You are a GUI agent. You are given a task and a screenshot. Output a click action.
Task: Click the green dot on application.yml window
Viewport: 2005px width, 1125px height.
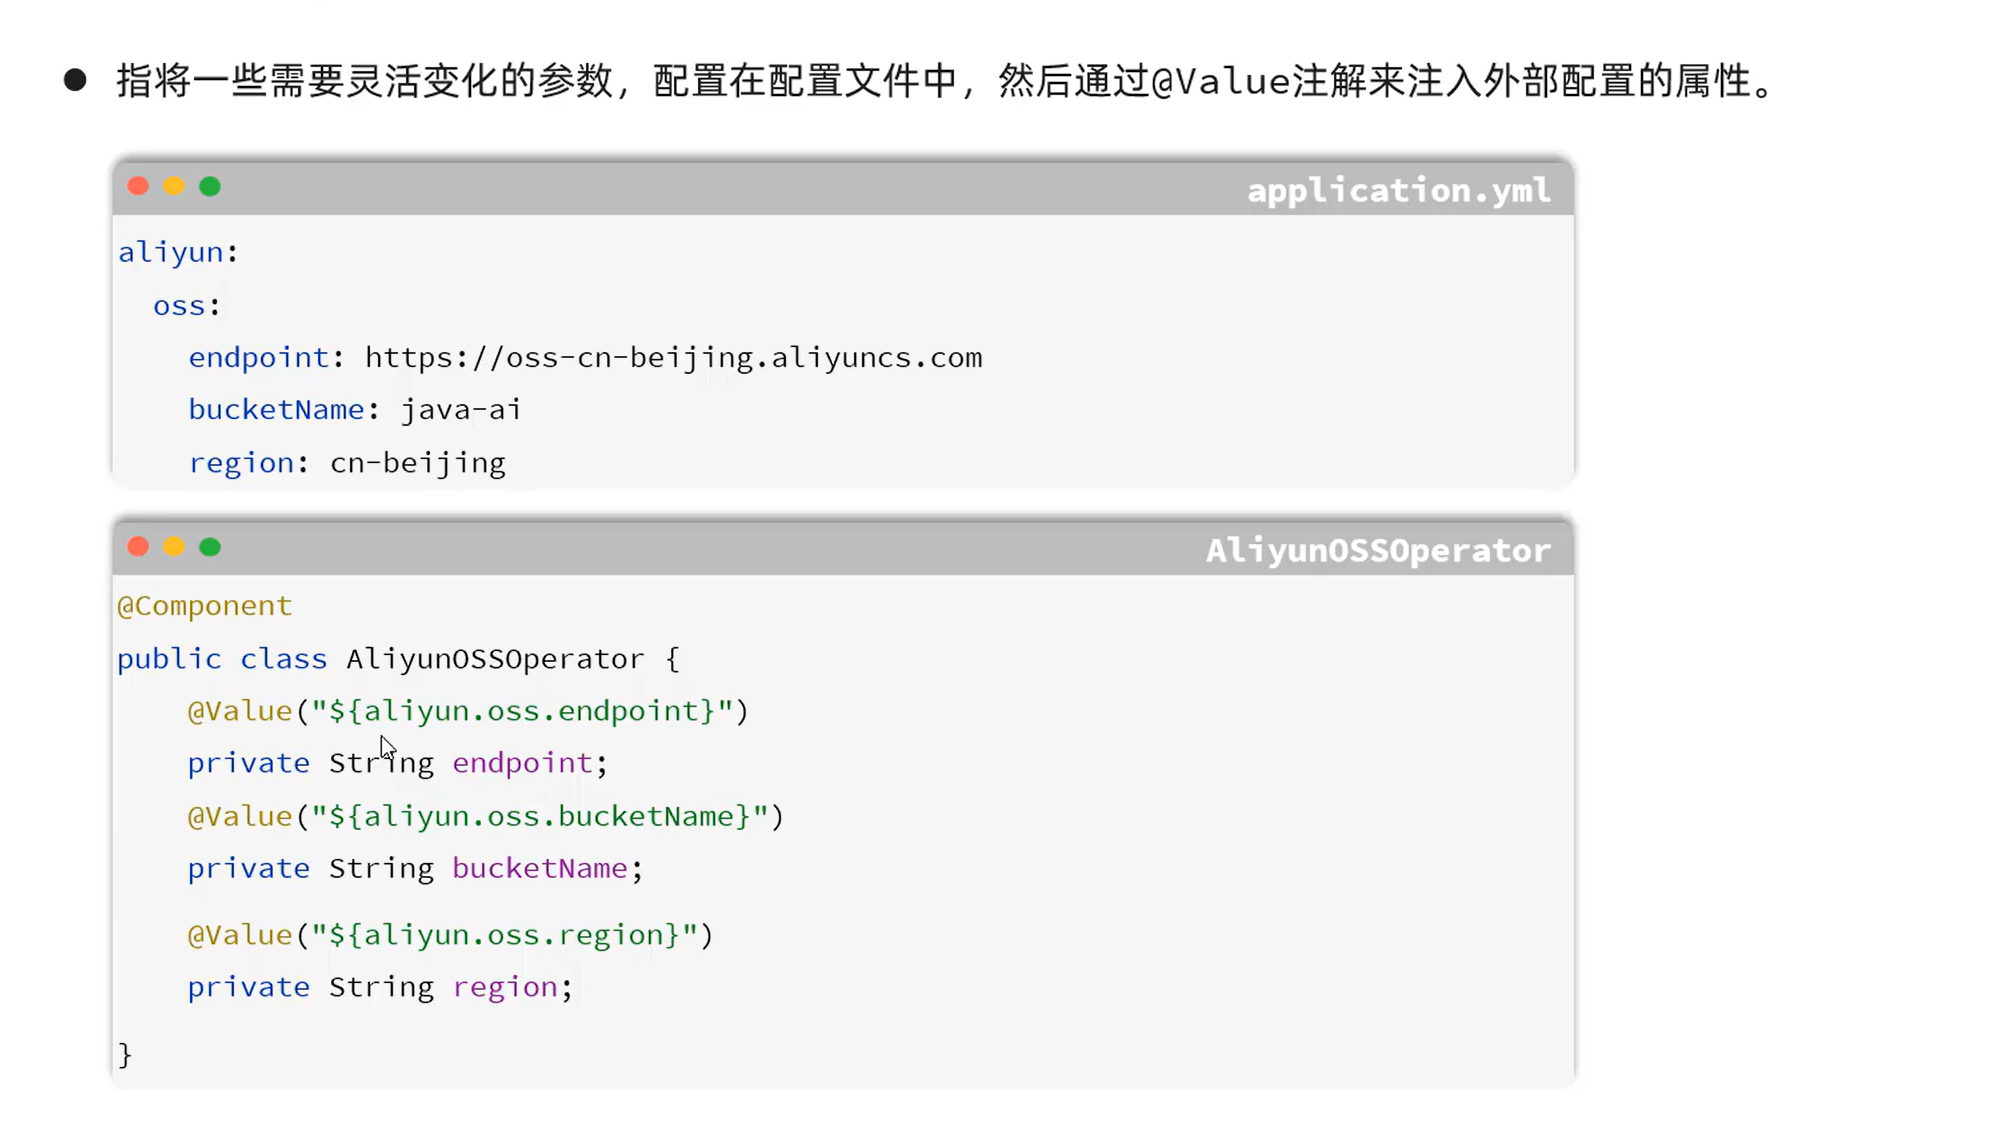[x=210, y=187]
